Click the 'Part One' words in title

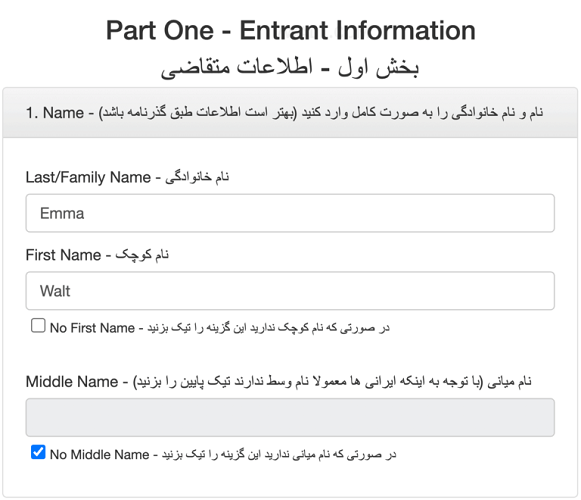pyautogui.click(x=160, y=30)
